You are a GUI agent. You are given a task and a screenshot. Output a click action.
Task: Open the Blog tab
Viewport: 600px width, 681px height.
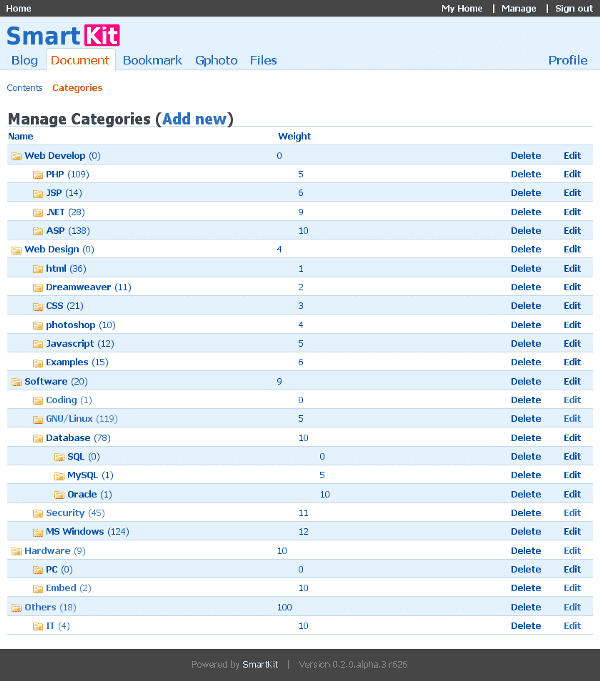point(24,60)
